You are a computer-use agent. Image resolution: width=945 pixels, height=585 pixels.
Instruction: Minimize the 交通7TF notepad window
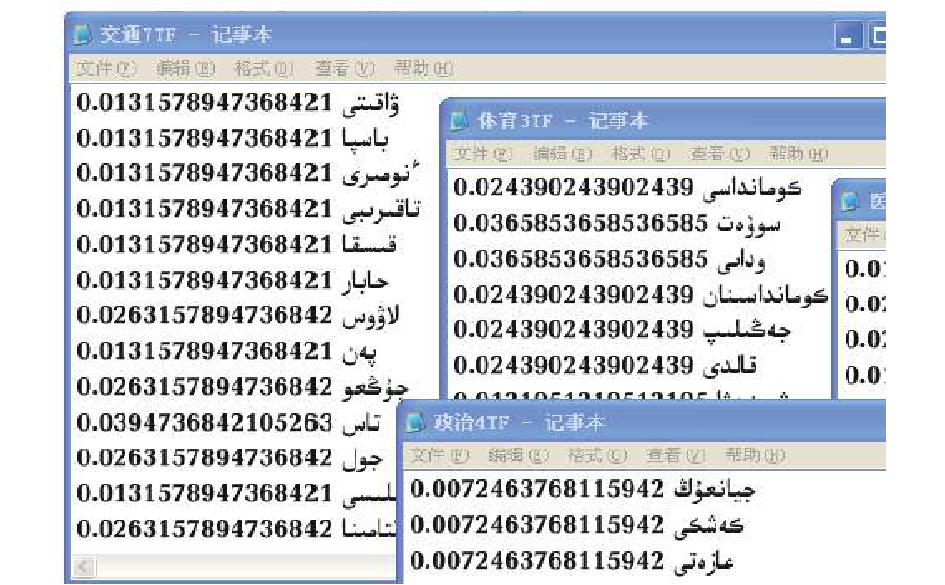click(848, 37)
